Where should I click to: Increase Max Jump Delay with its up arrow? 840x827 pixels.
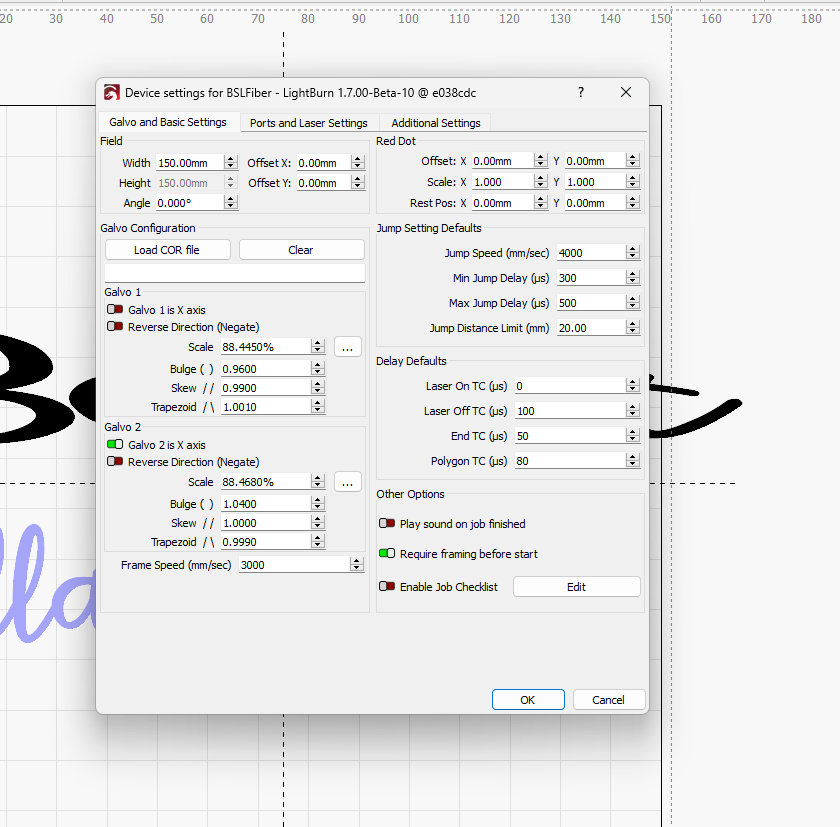click(x=633, y=299)
